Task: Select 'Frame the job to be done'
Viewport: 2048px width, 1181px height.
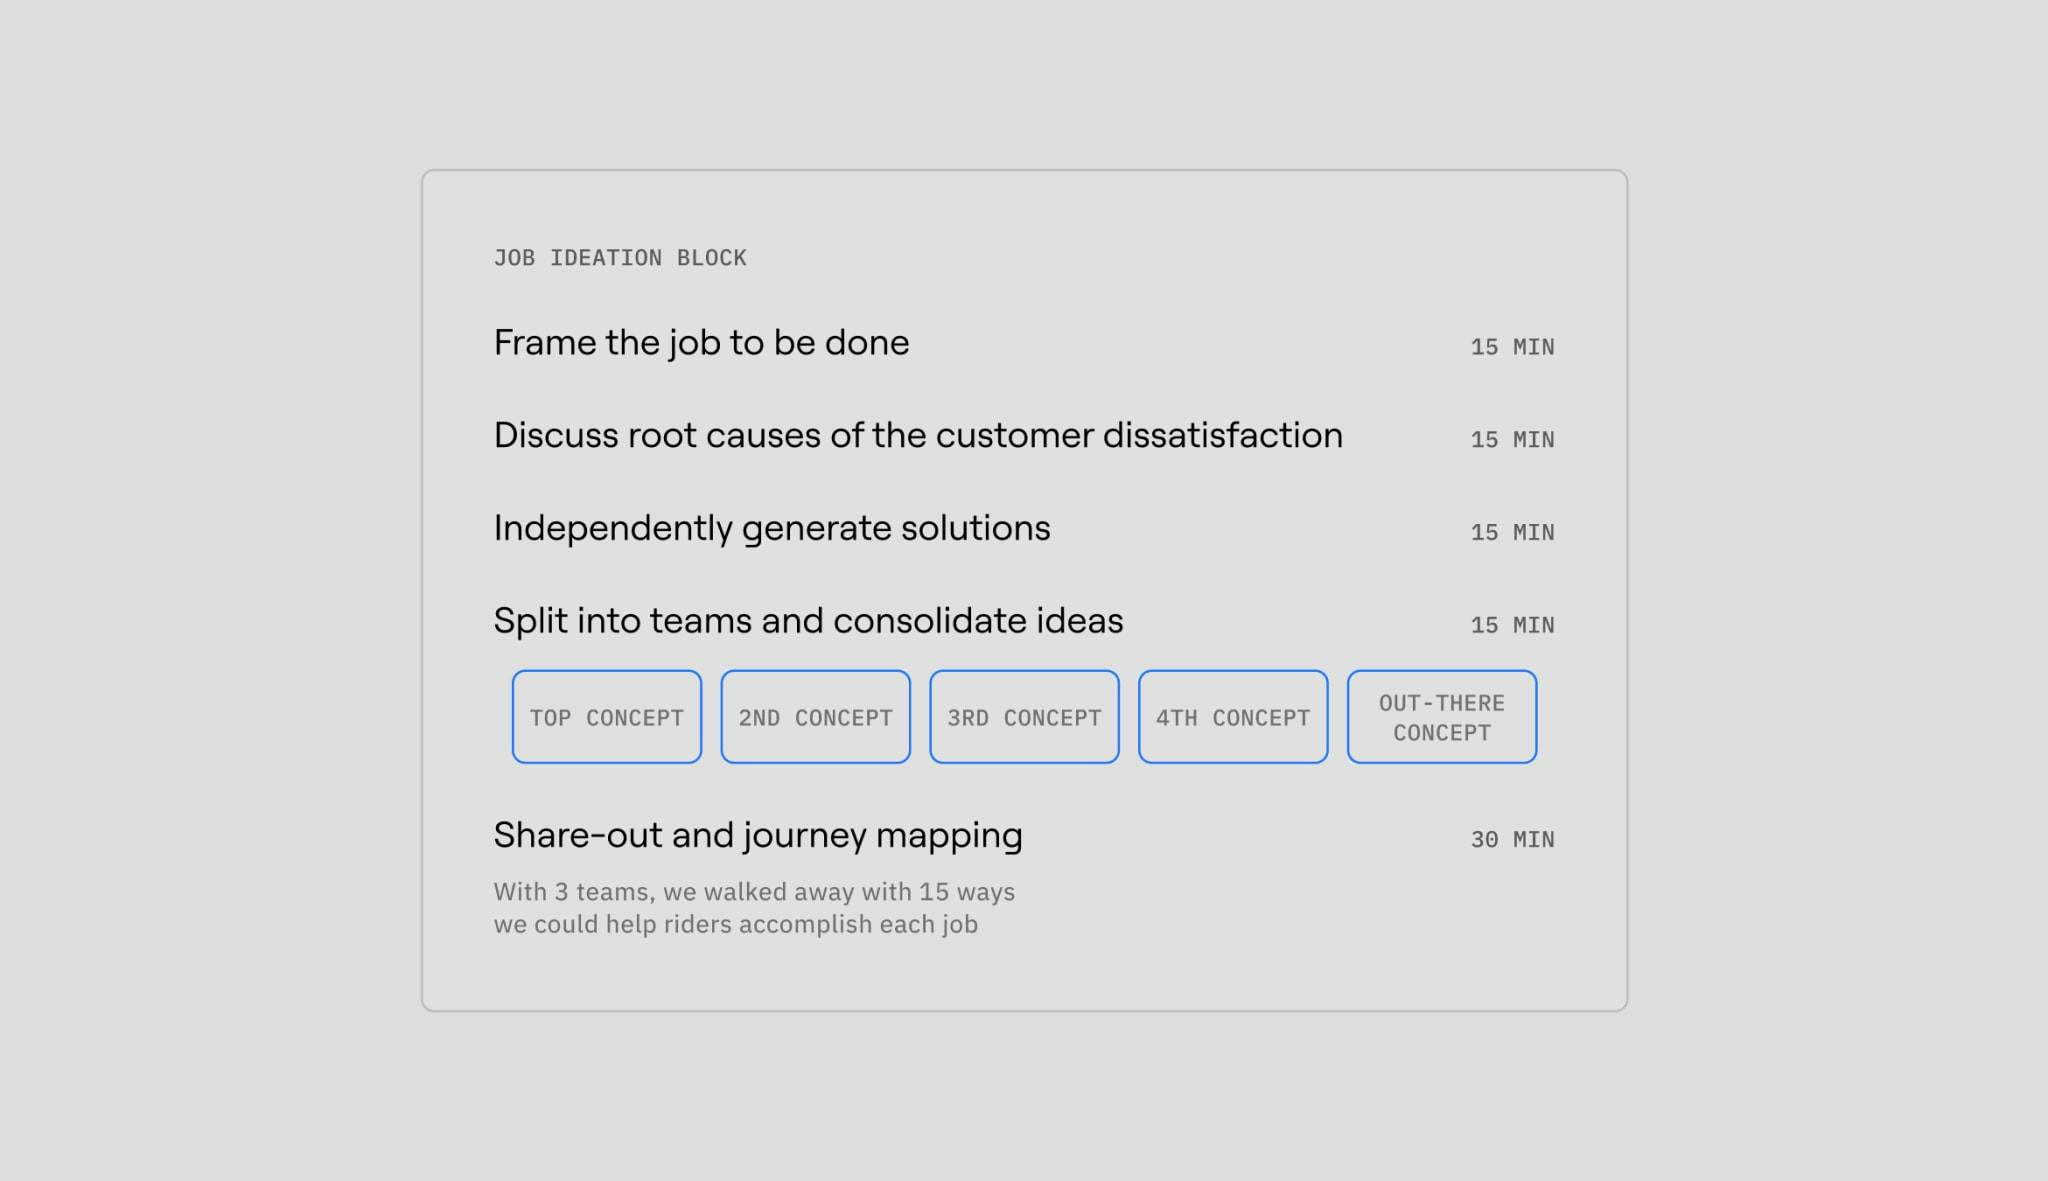Action: coord(701,343)
